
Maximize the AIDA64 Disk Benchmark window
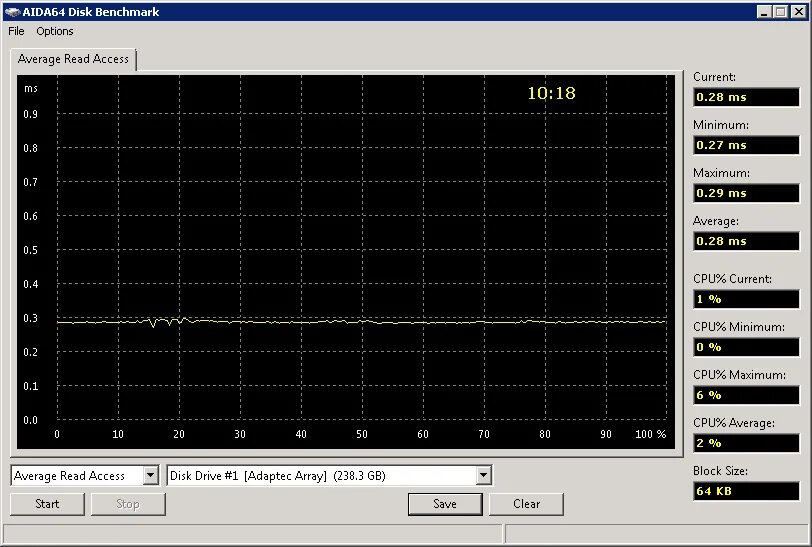click(781, 12)
